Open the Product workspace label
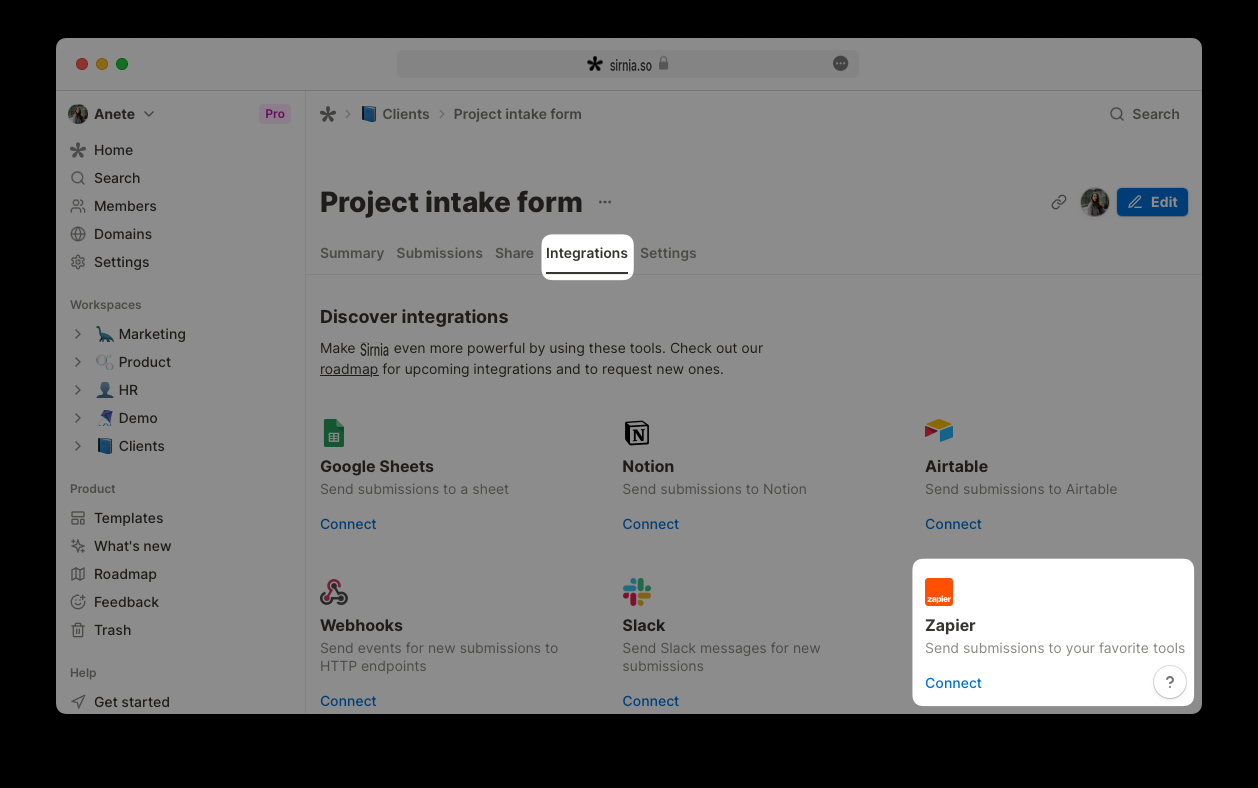Screen dimensions: 1258x788 click(145, 362)
